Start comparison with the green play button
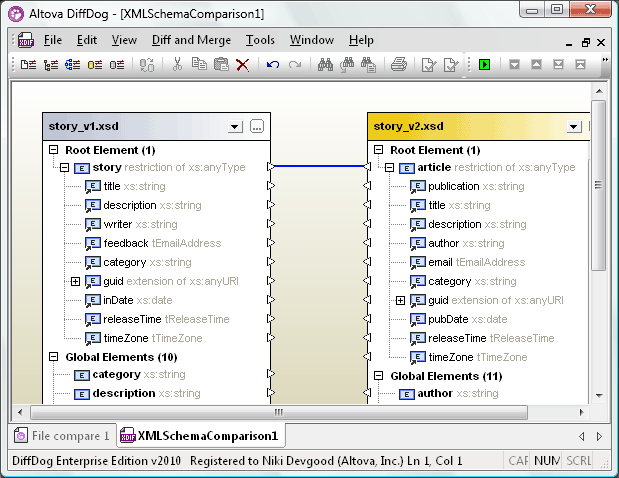This screenshot has width=619, height=478. [x=484, y=64]
